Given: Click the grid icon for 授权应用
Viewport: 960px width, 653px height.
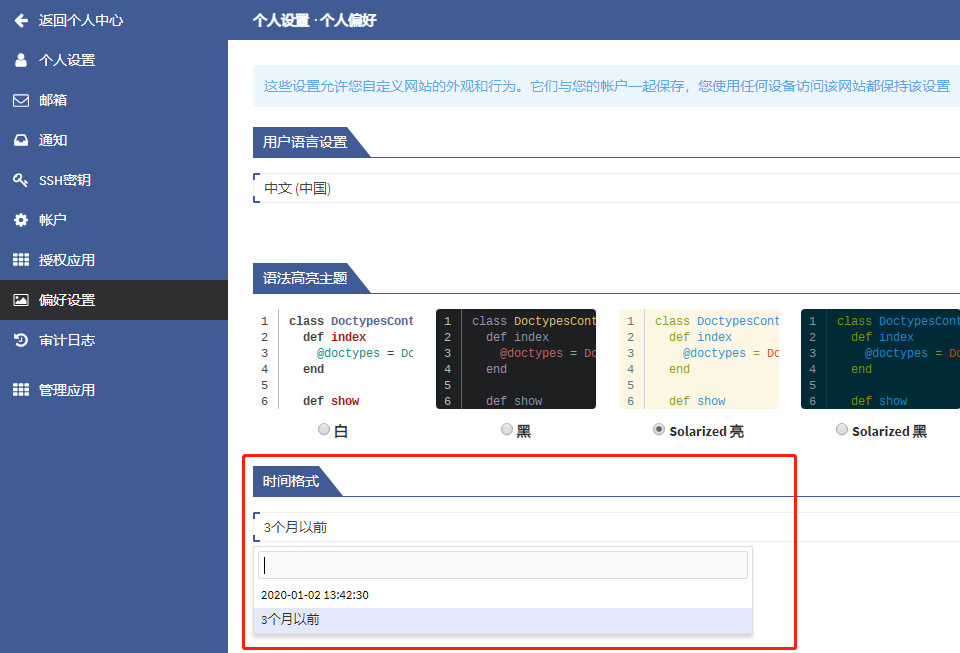Looking at the screenshot, I should (21, 260).
